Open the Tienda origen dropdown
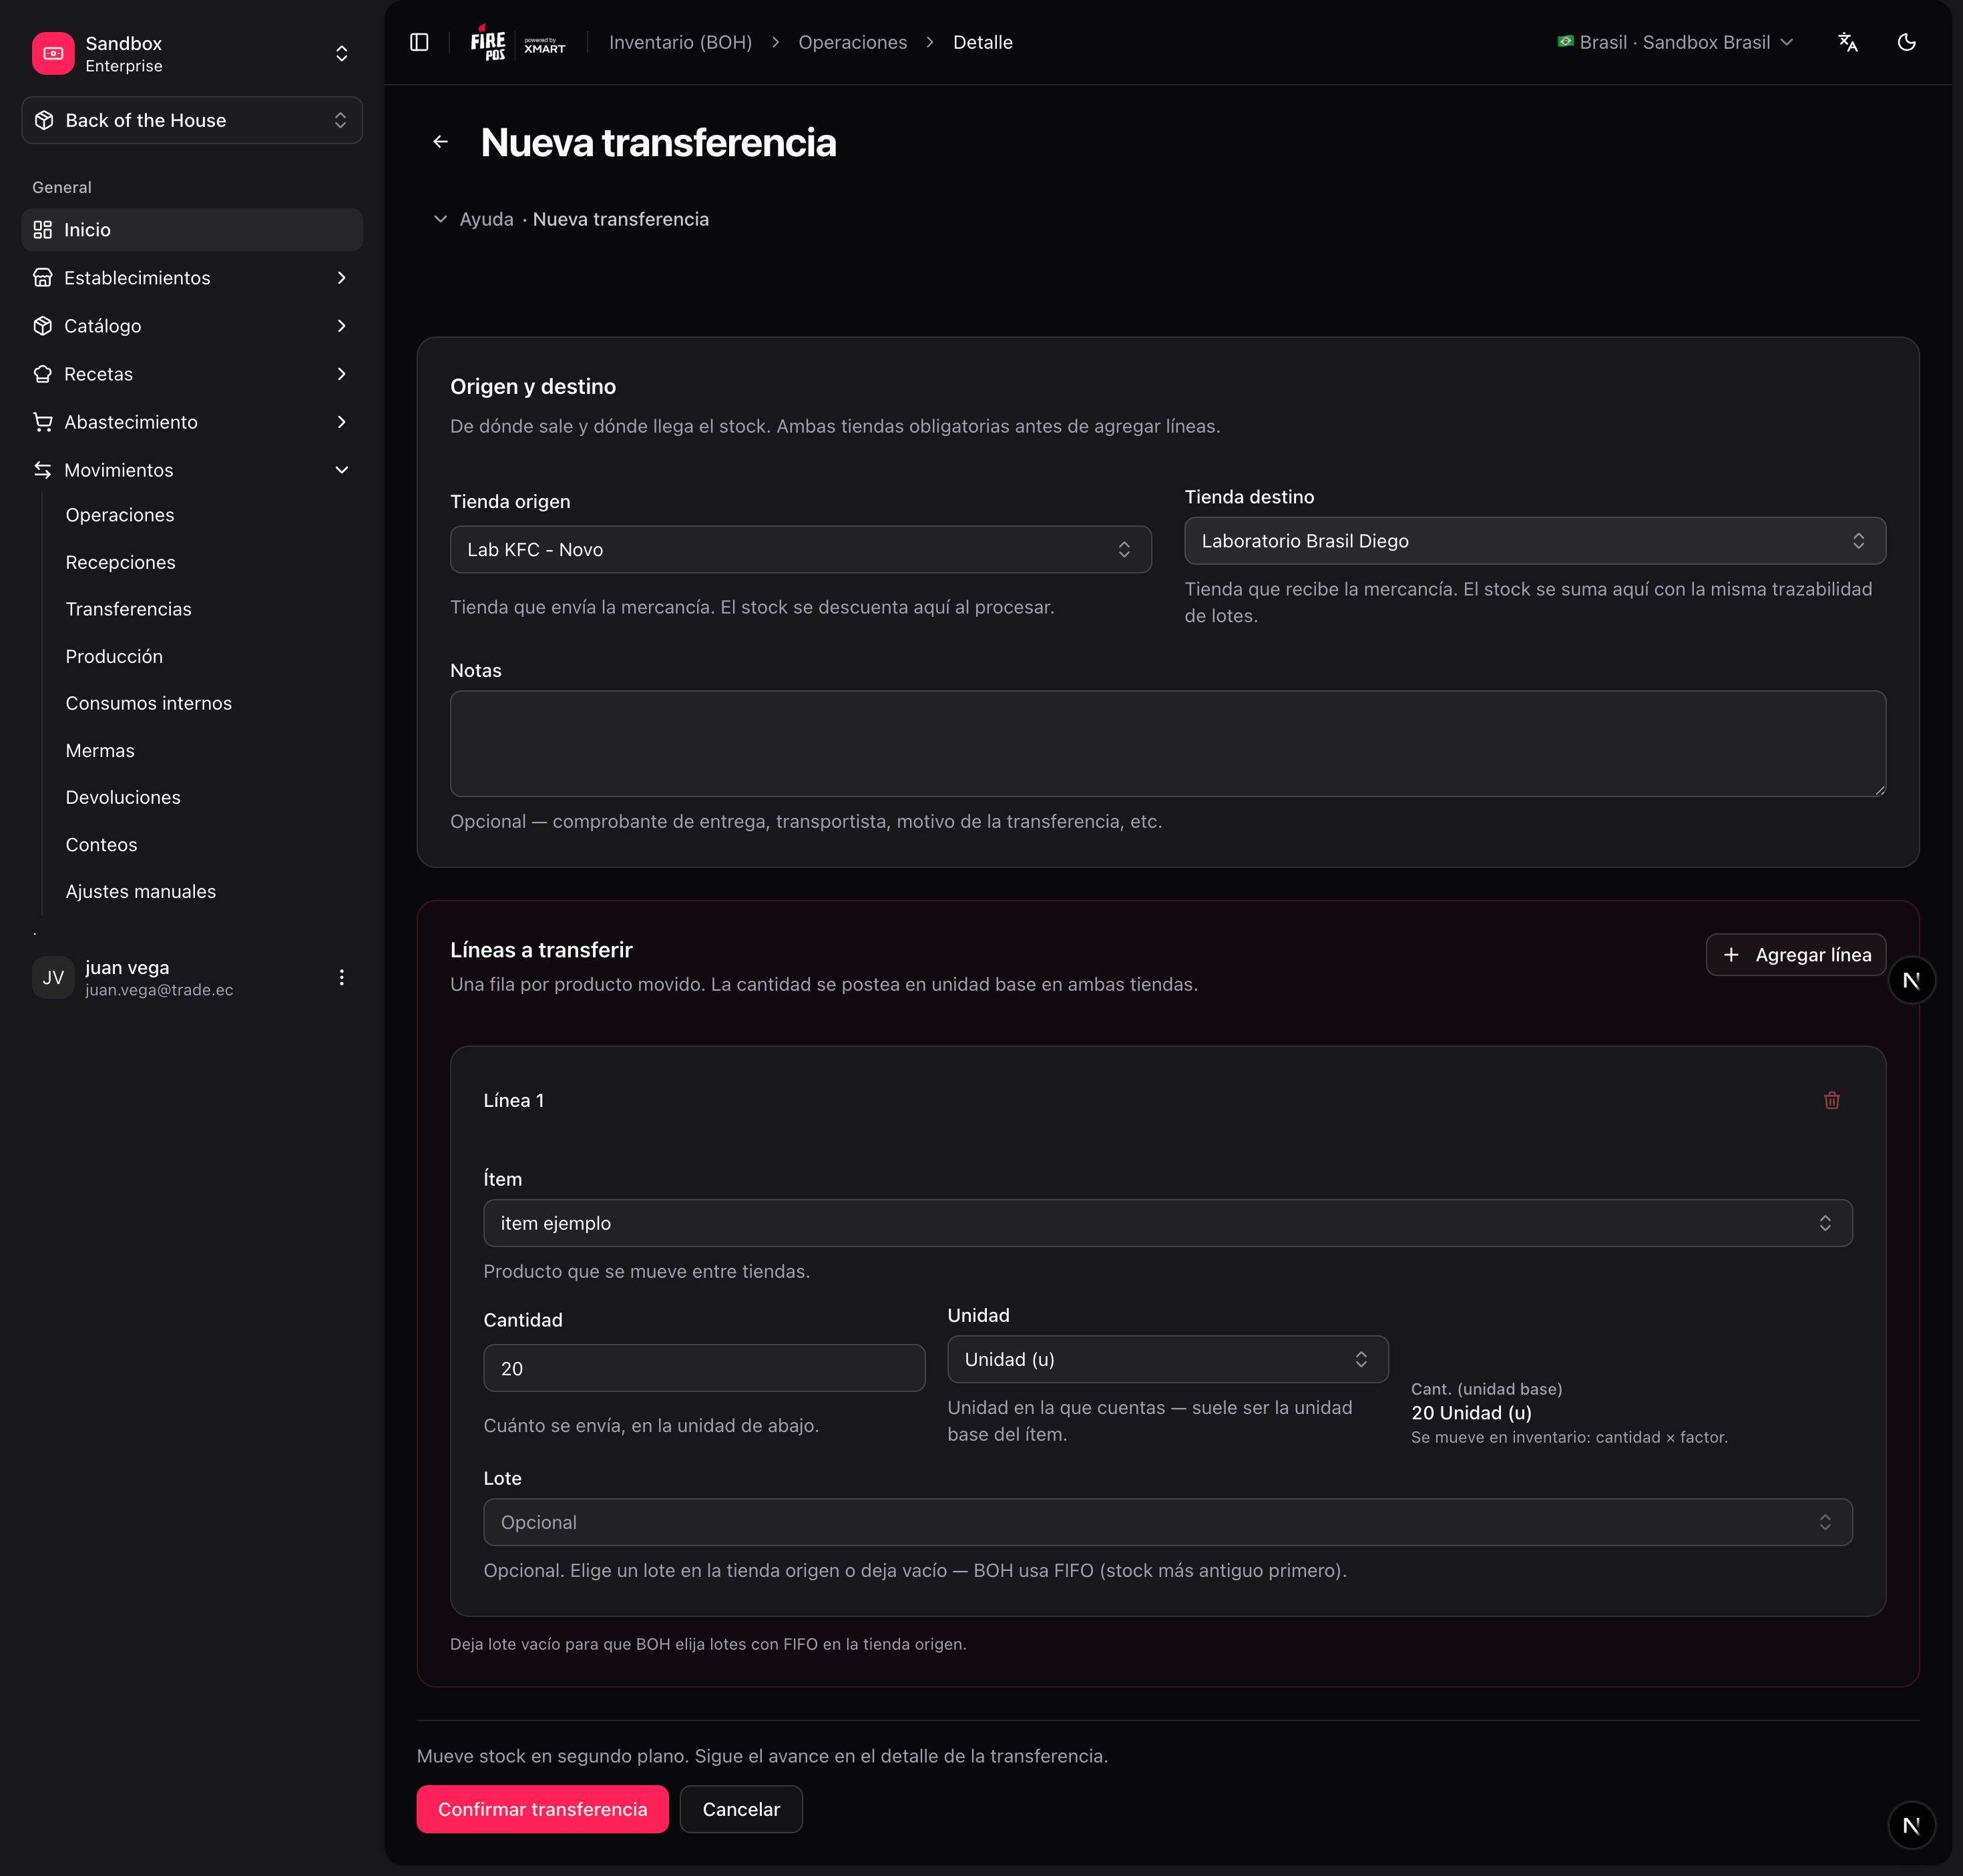 tap(800, 549)
